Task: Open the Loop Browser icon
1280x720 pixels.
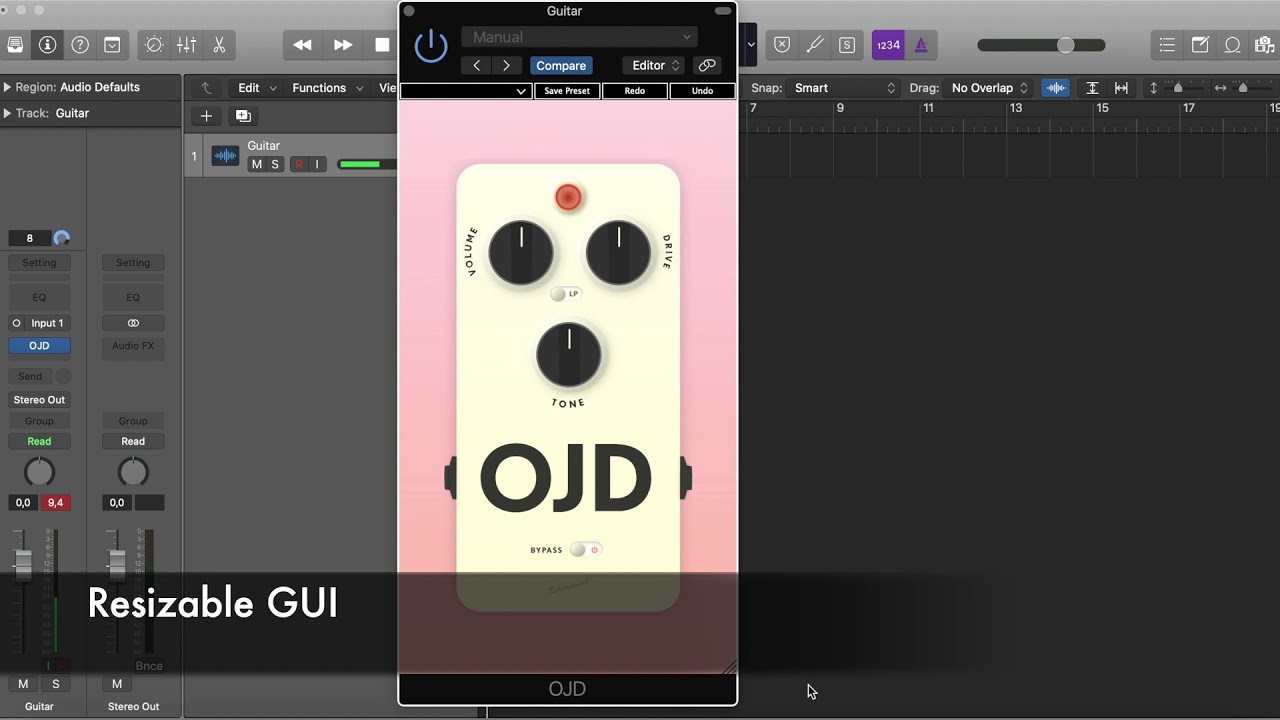Action: tap(1233, 45)
